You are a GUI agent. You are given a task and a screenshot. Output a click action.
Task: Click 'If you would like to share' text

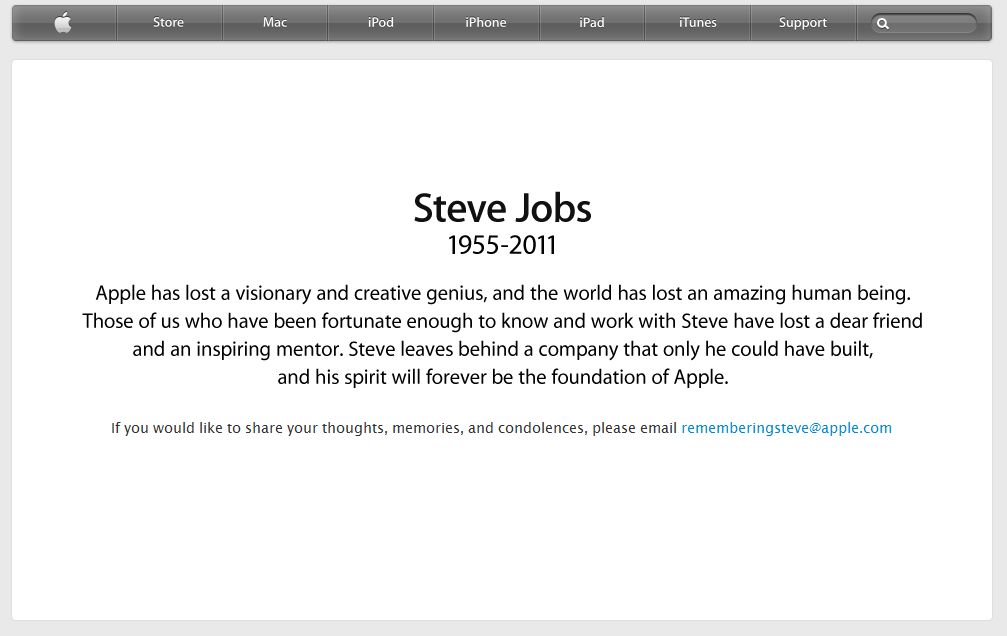click(x=394, y=428)
